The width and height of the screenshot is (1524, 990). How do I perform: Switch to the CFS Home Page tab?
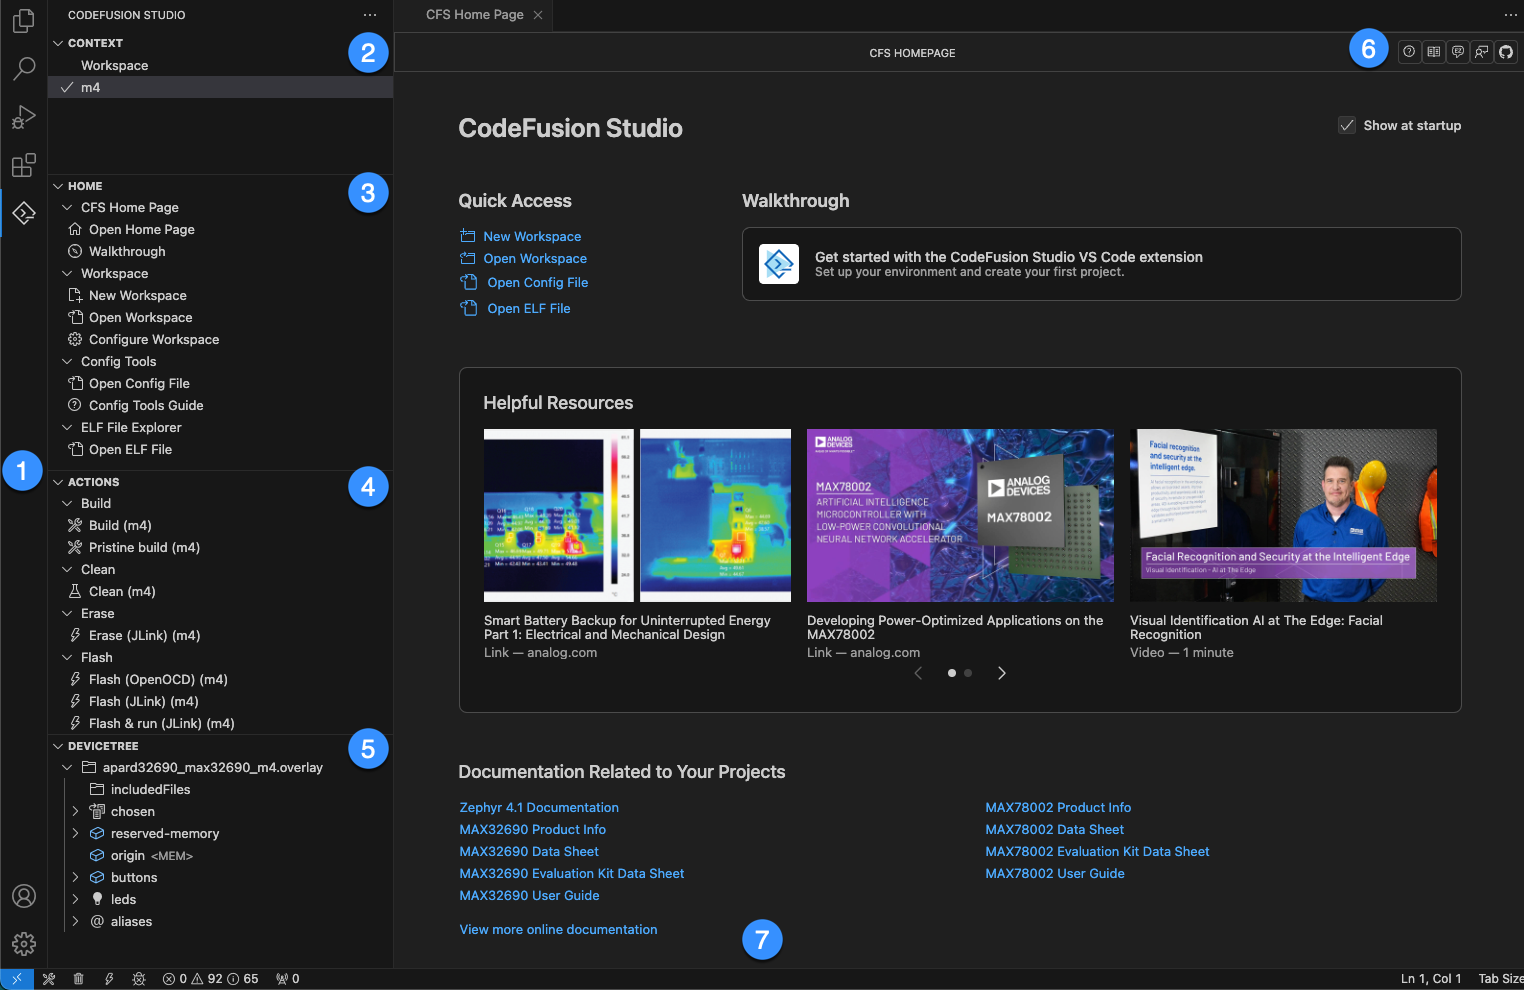tap(474, 15)
